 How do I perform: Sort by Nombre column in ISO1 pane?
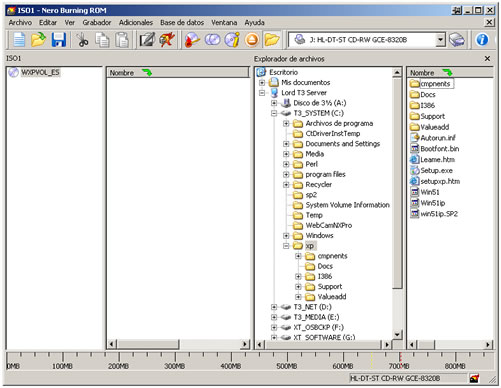(x=178, y=73)
